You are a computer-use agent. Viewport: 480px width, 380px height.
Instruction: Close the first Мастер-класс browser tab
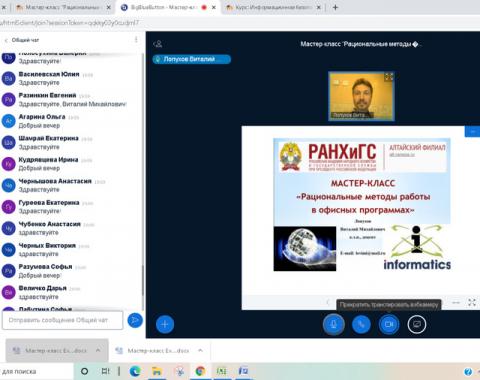tap(109, 7)
